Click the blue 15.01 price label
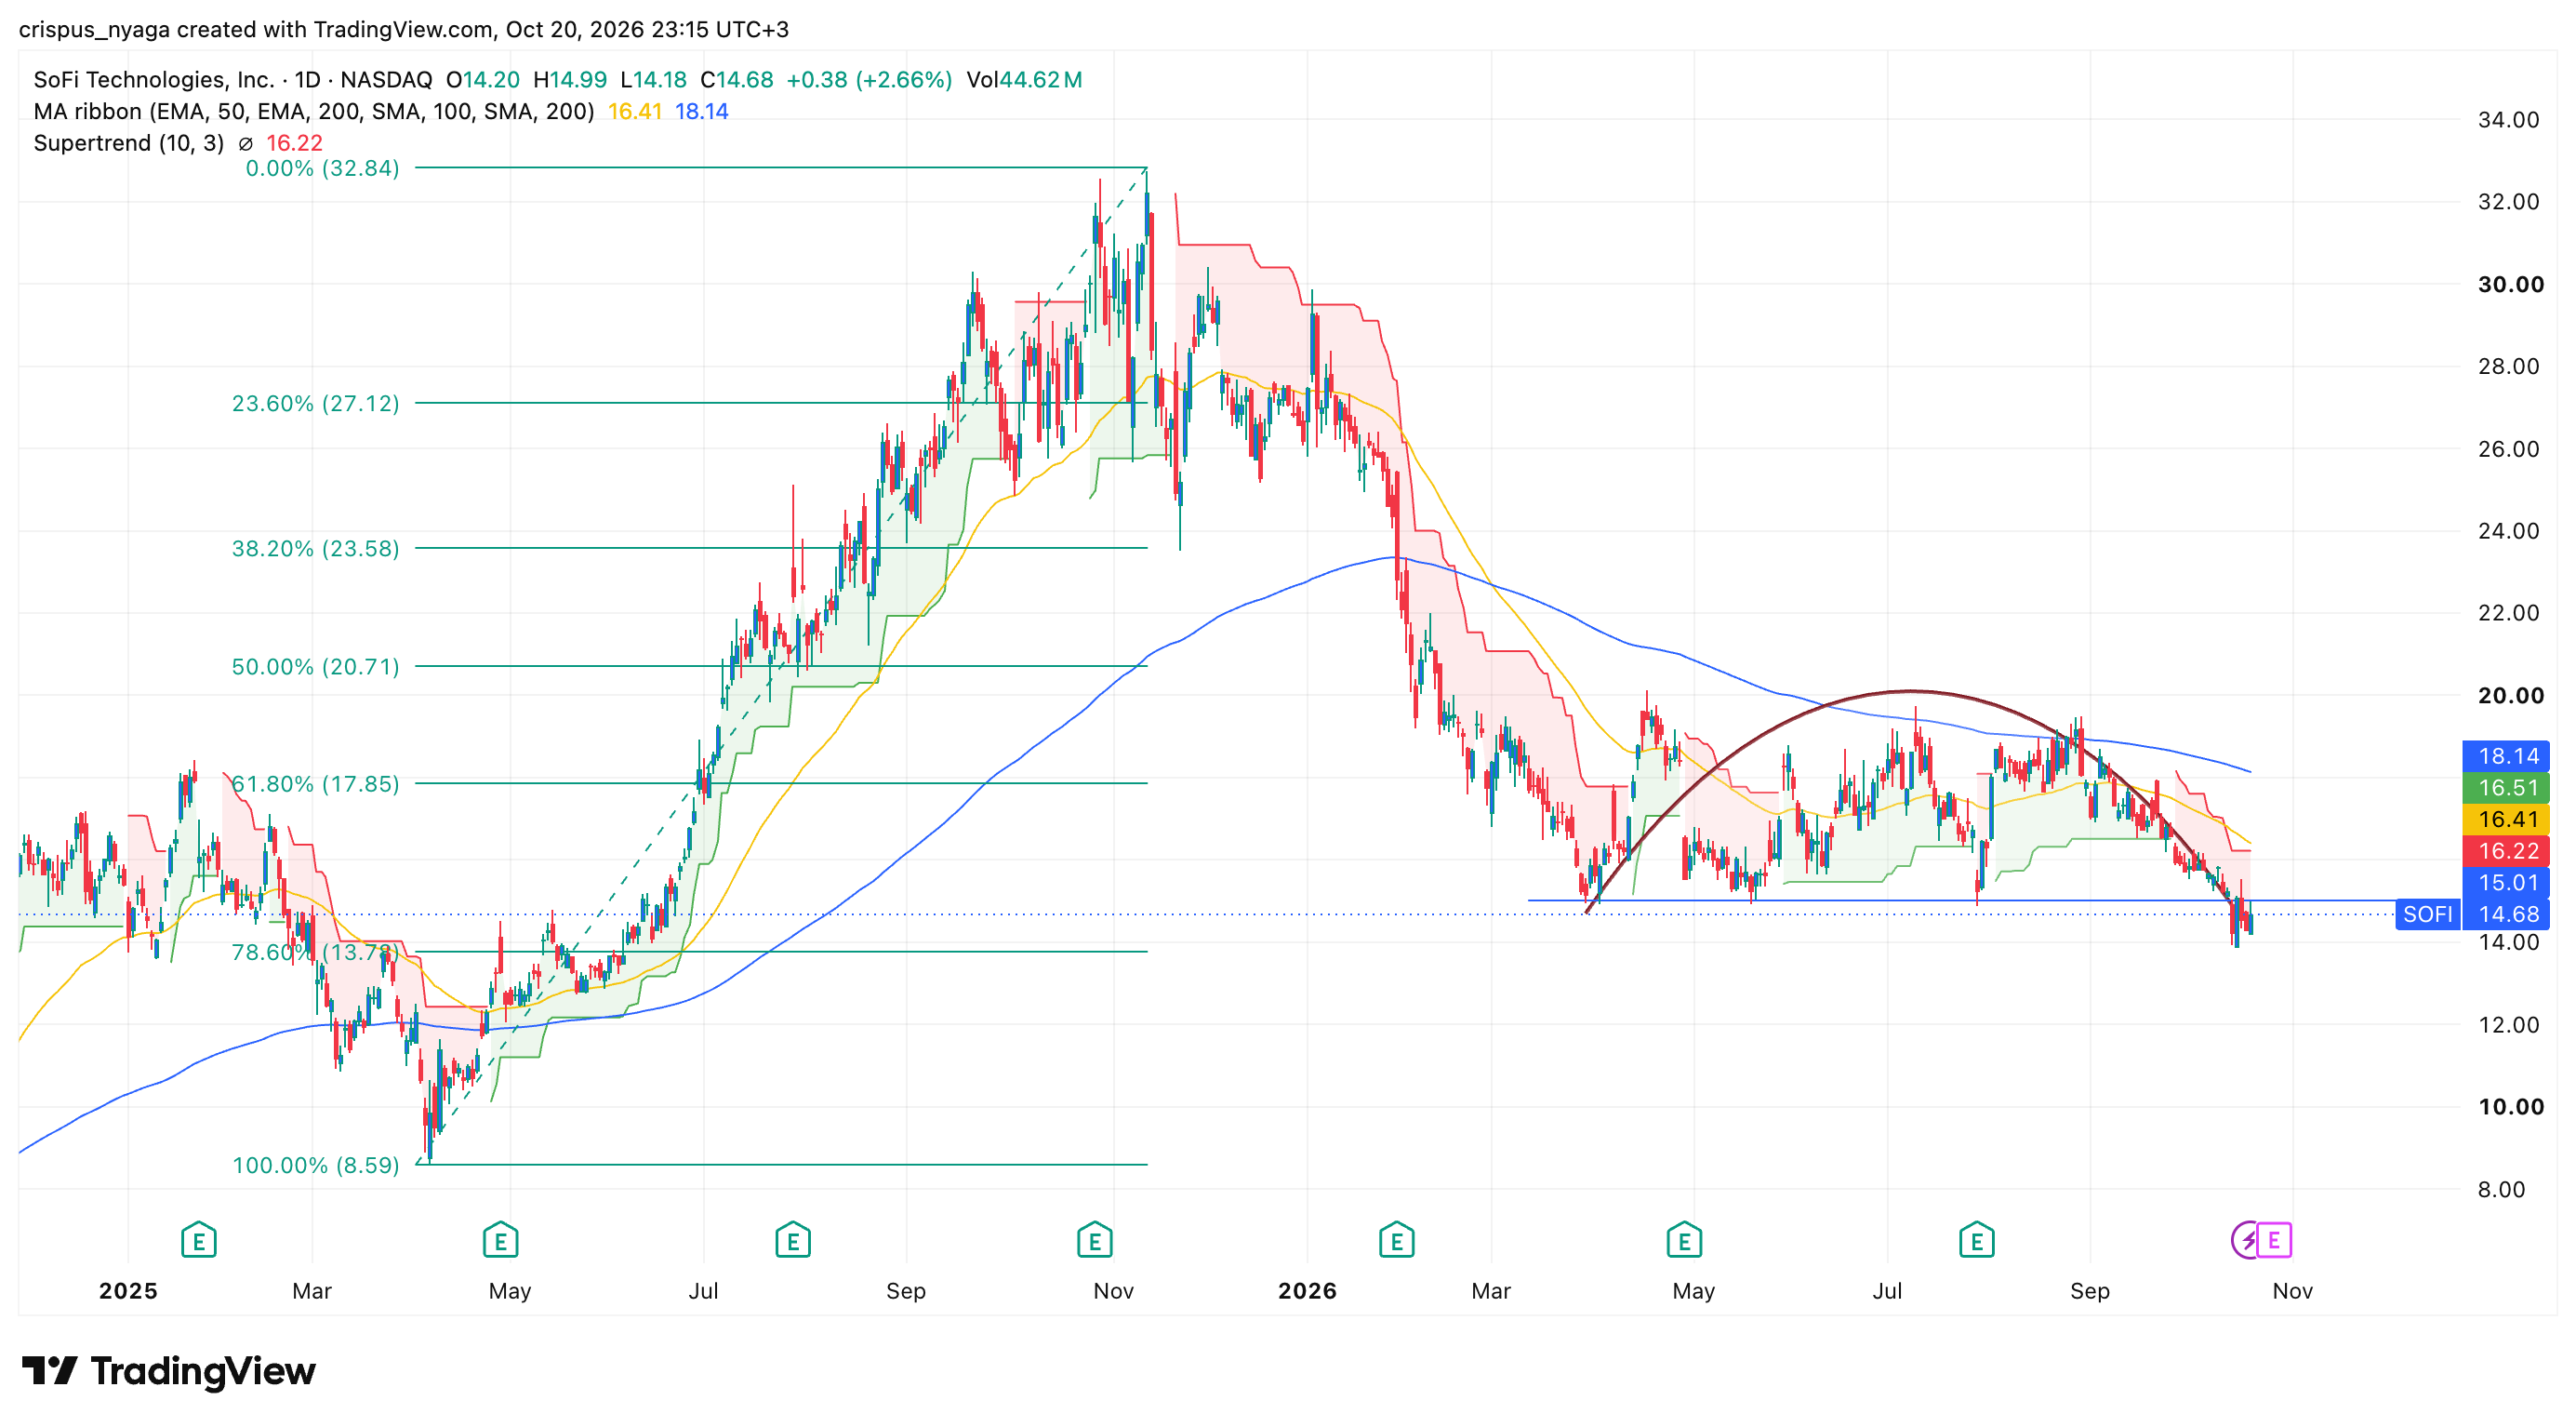The image size is (2576, 1427). 2507,883
